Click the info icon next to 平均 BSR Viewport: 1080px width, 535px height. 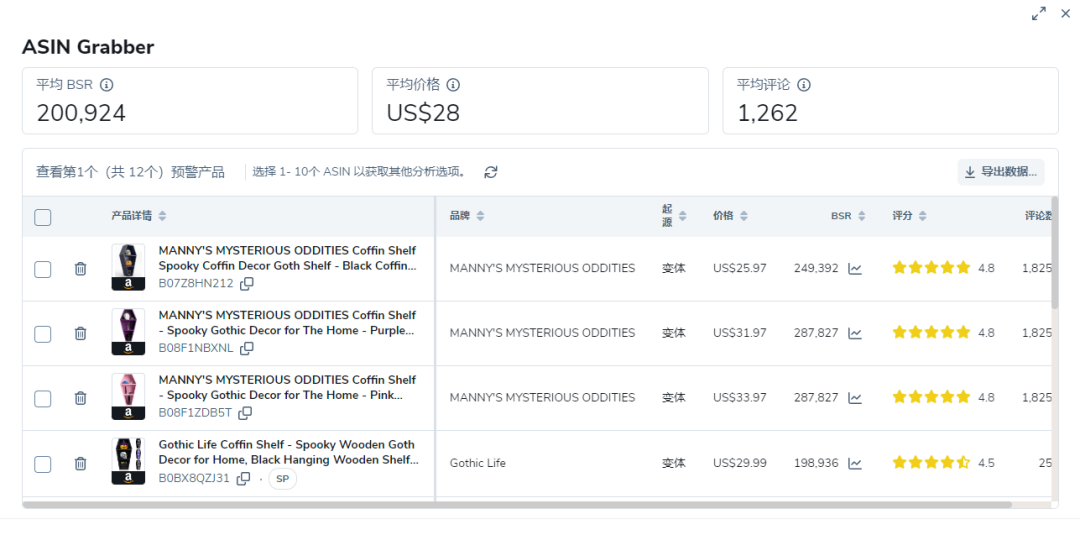107,85
